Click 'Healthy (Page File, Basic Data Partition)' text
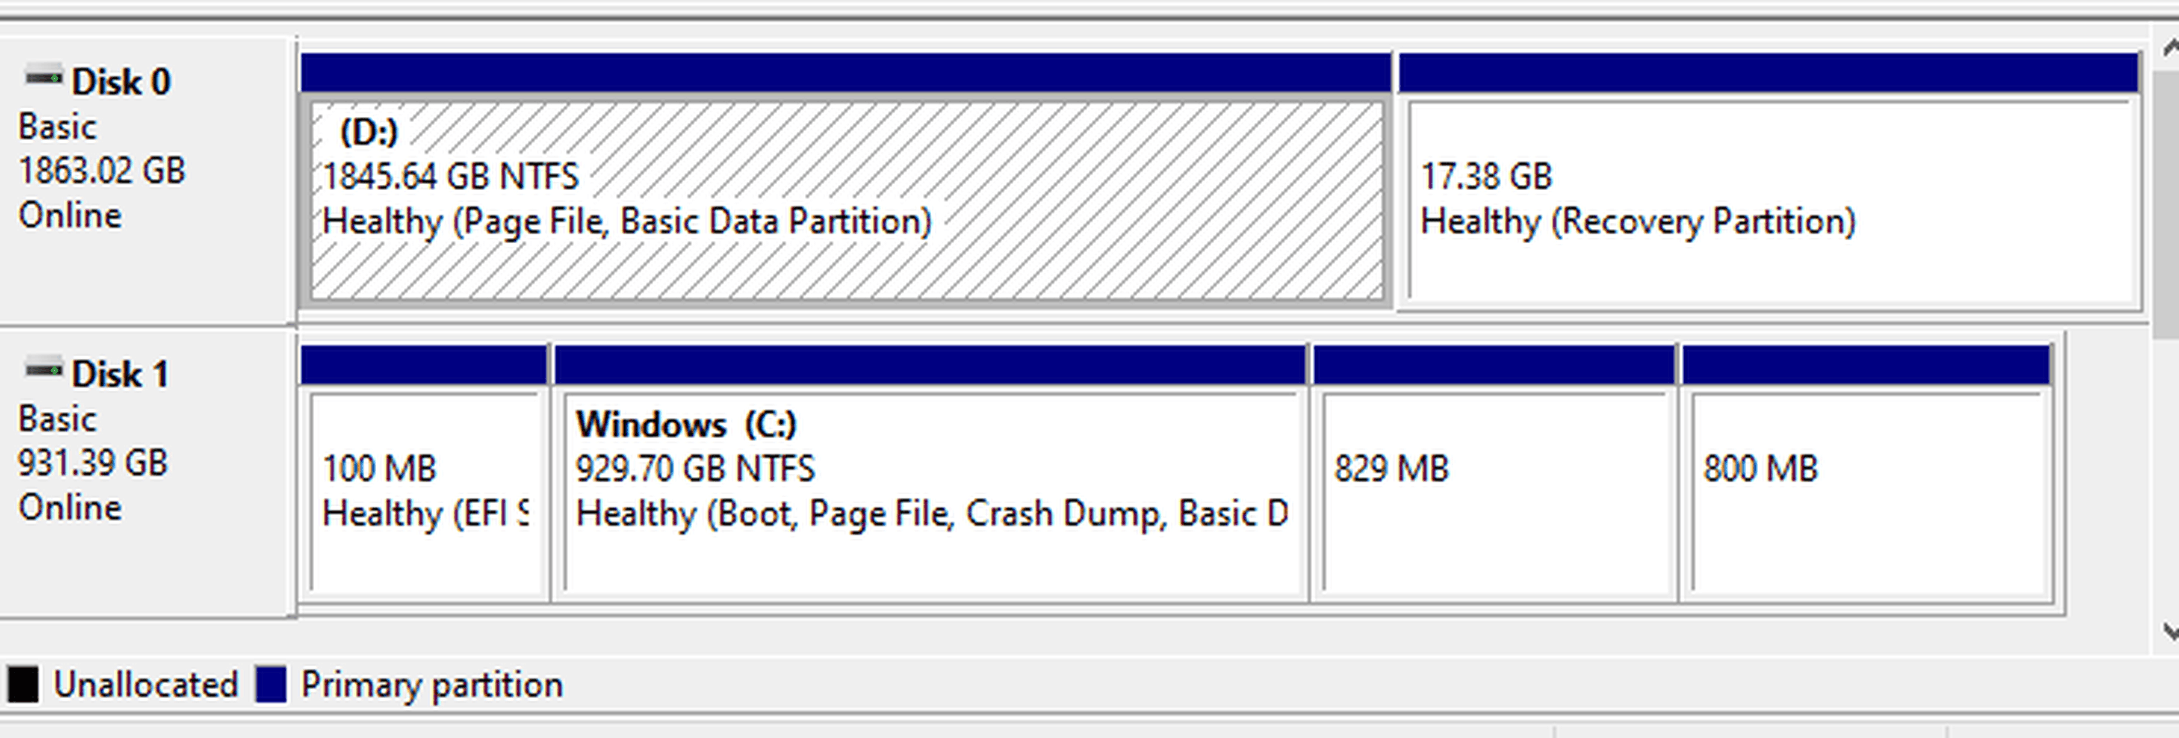The image size is (2179, 738). click(627, 222)
